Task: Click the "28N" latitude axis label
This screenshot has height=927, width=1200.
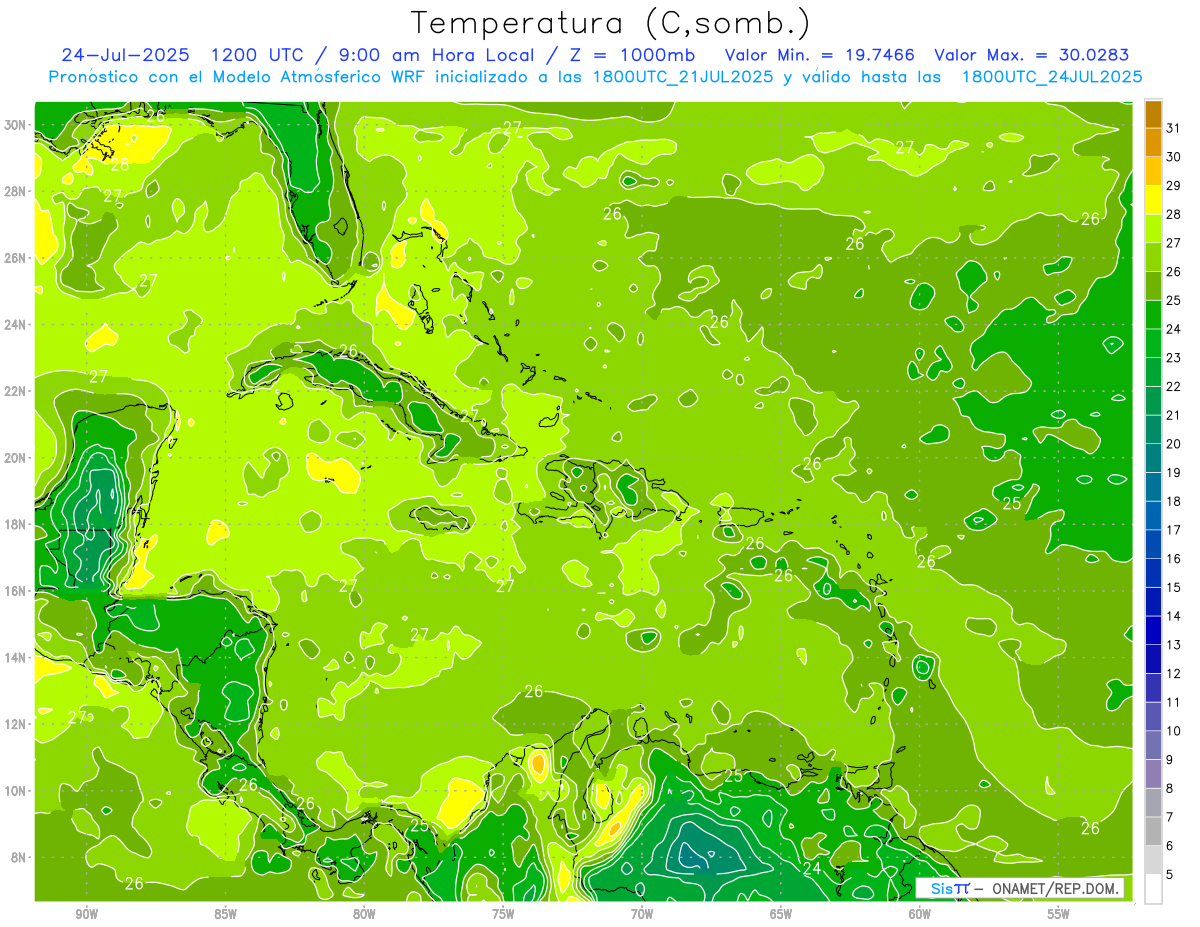Action: pos(15,191)
